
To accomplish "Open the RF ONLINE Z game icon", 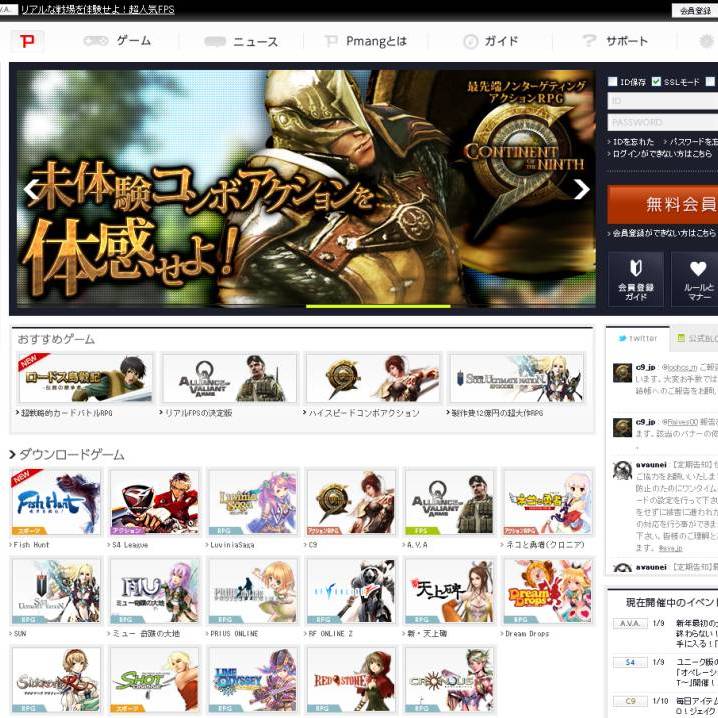I will point(351,591).
